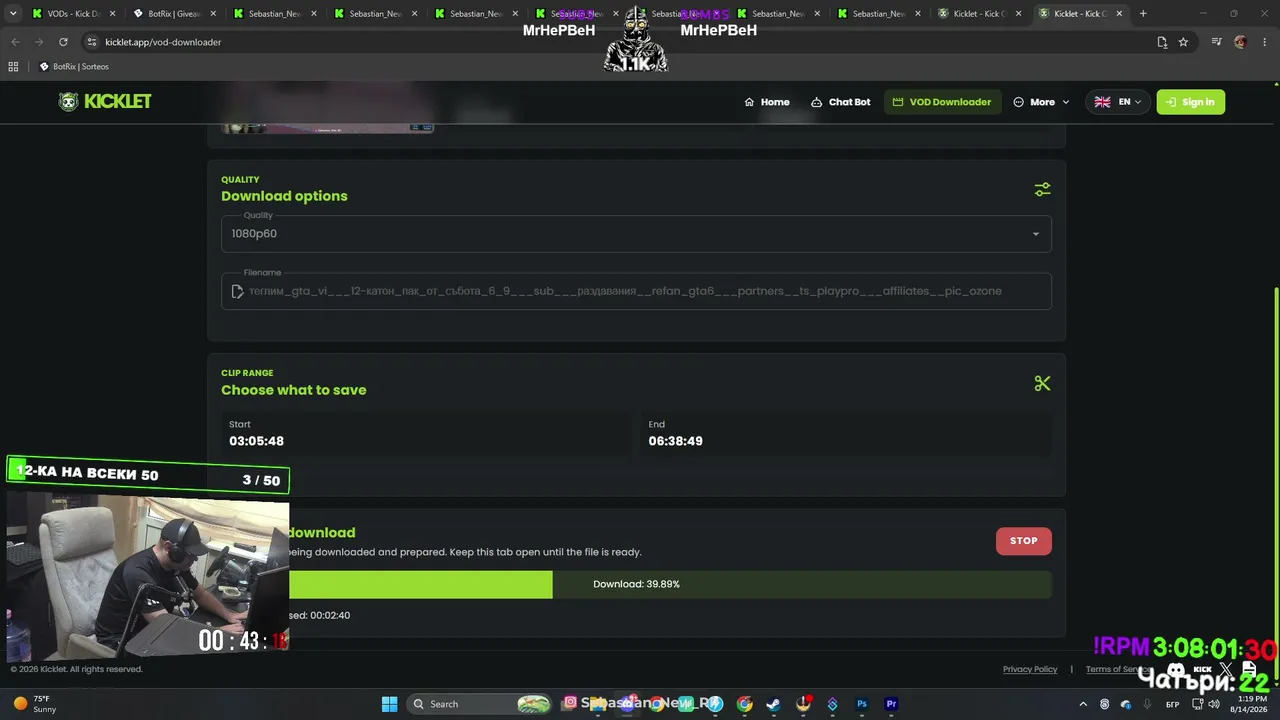View site information icon in address bar
This screenshot has width=1280, height=720.
92,42
